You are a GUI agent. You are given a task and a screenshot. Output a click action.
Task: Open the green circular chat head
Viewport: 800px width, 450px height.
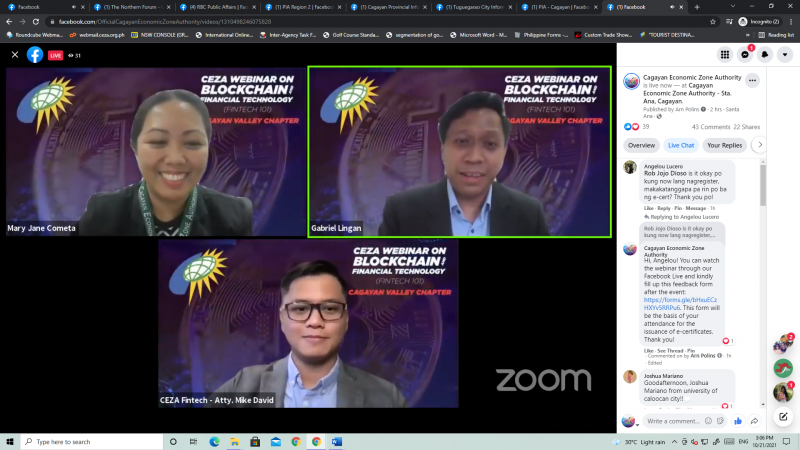tap(783, 368)
